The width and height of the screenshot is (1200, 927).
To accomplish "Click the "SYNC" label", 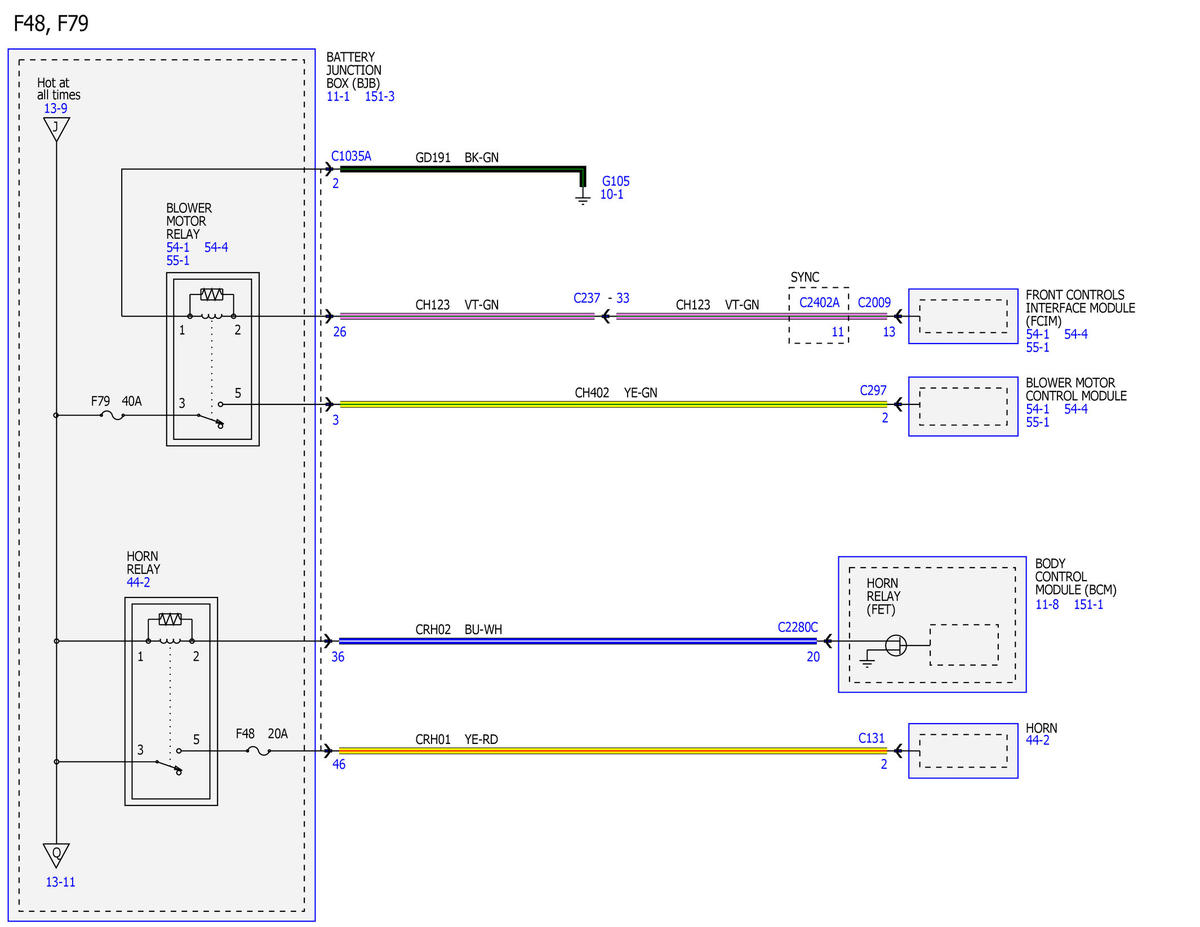I will point(805,277).
